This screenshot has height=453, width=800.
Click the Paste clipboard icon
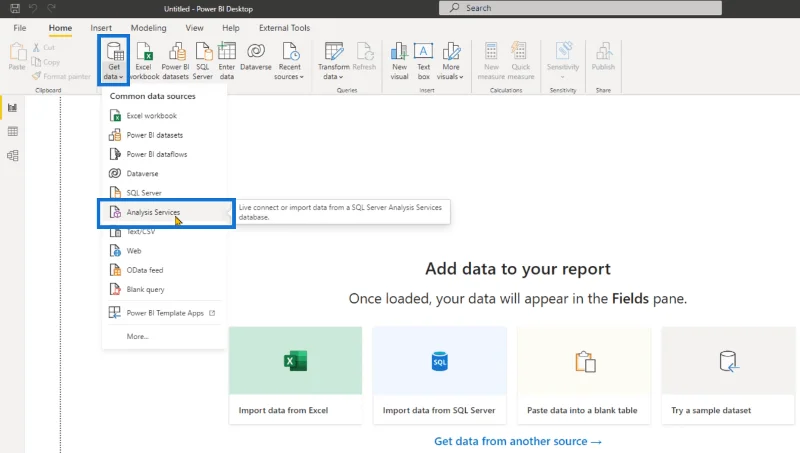(17, 57)
